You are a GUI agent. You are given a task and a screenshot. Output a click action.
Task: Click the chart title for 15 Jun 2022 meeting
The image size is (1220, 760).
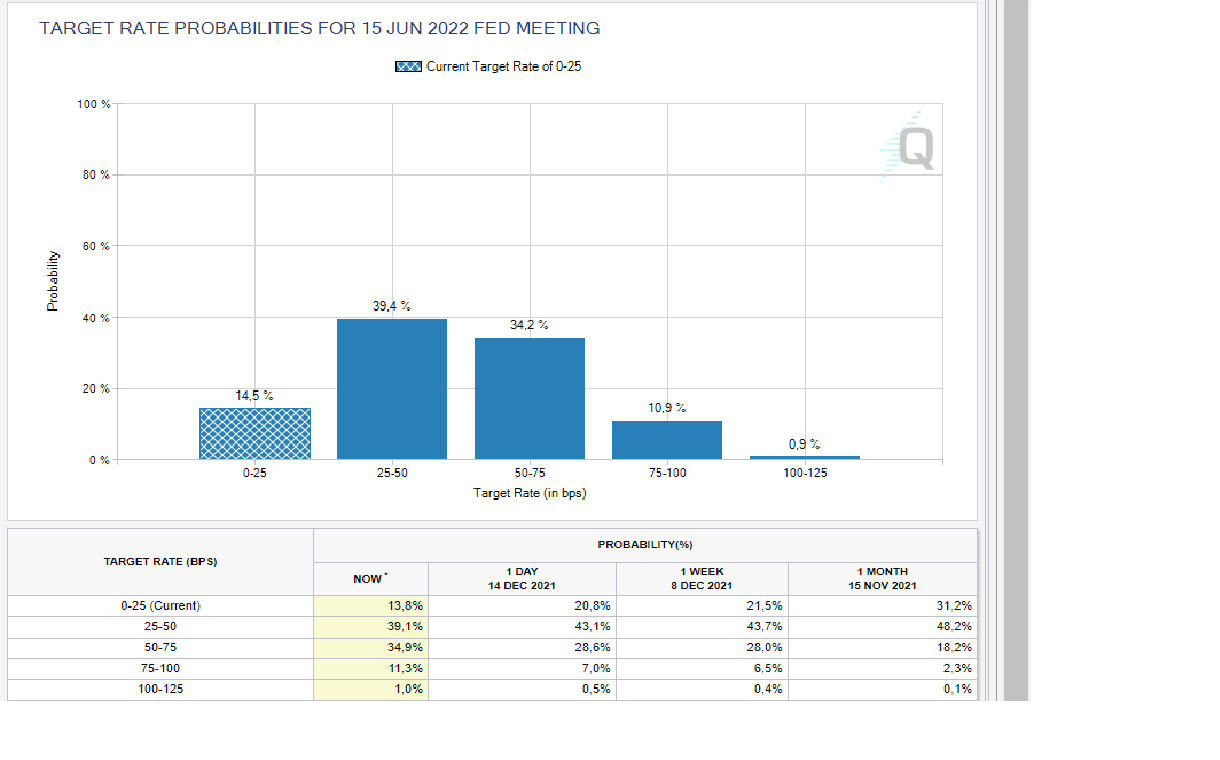click(x=320, y=29)
